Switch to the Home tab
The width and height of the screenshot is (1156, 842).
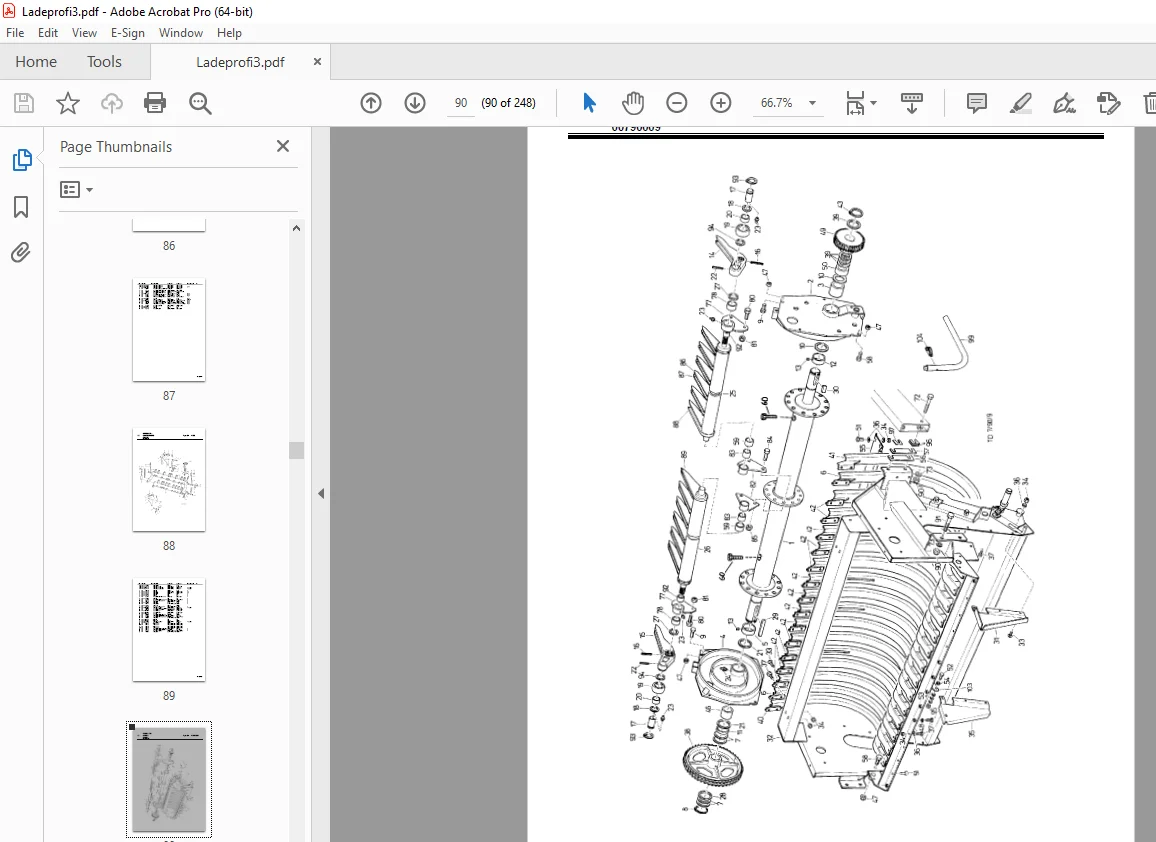coord(36,62)
